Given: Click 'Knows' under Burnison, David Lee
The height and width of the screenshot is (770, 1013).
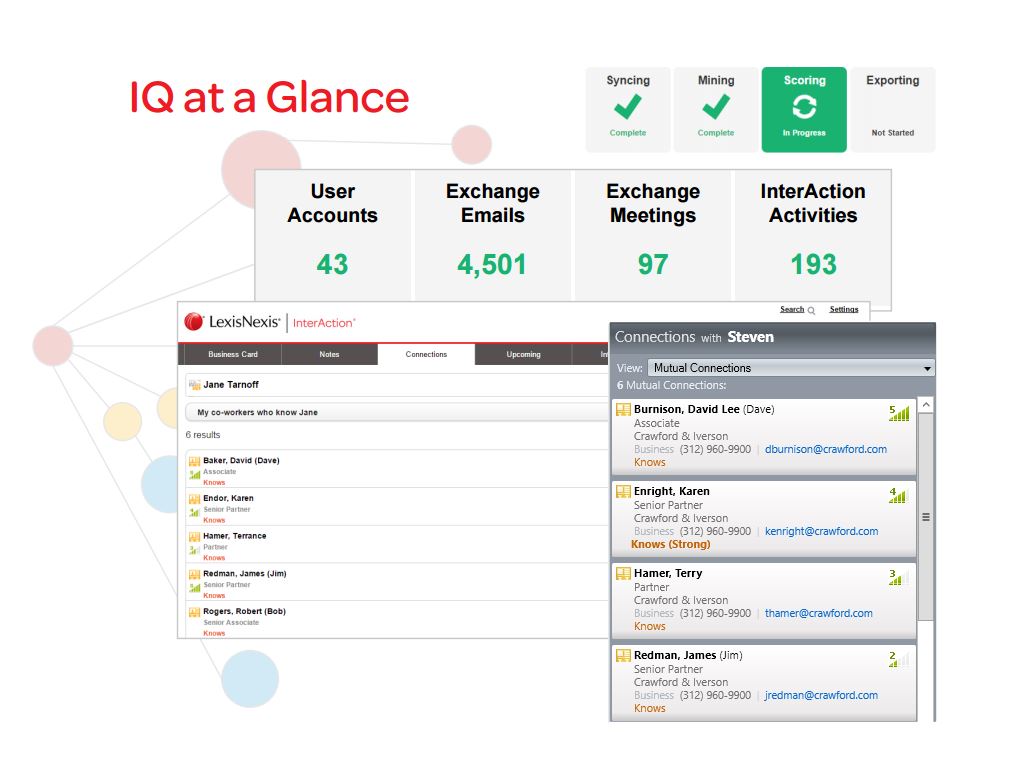Looking at the screenshot, I should 649,462.
